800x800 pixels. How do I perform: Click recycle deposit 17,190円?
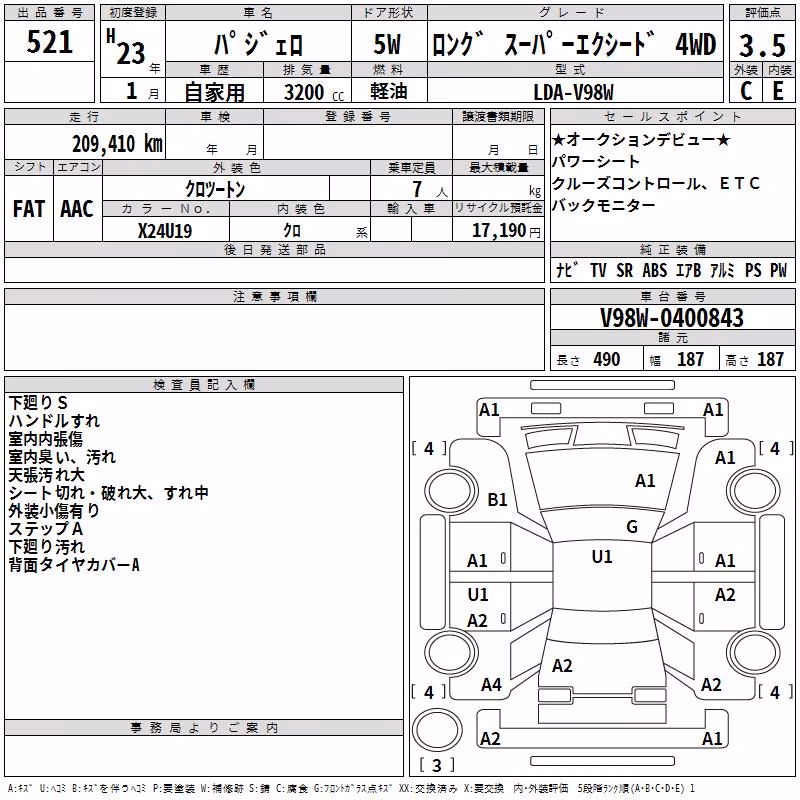[506, 231]
